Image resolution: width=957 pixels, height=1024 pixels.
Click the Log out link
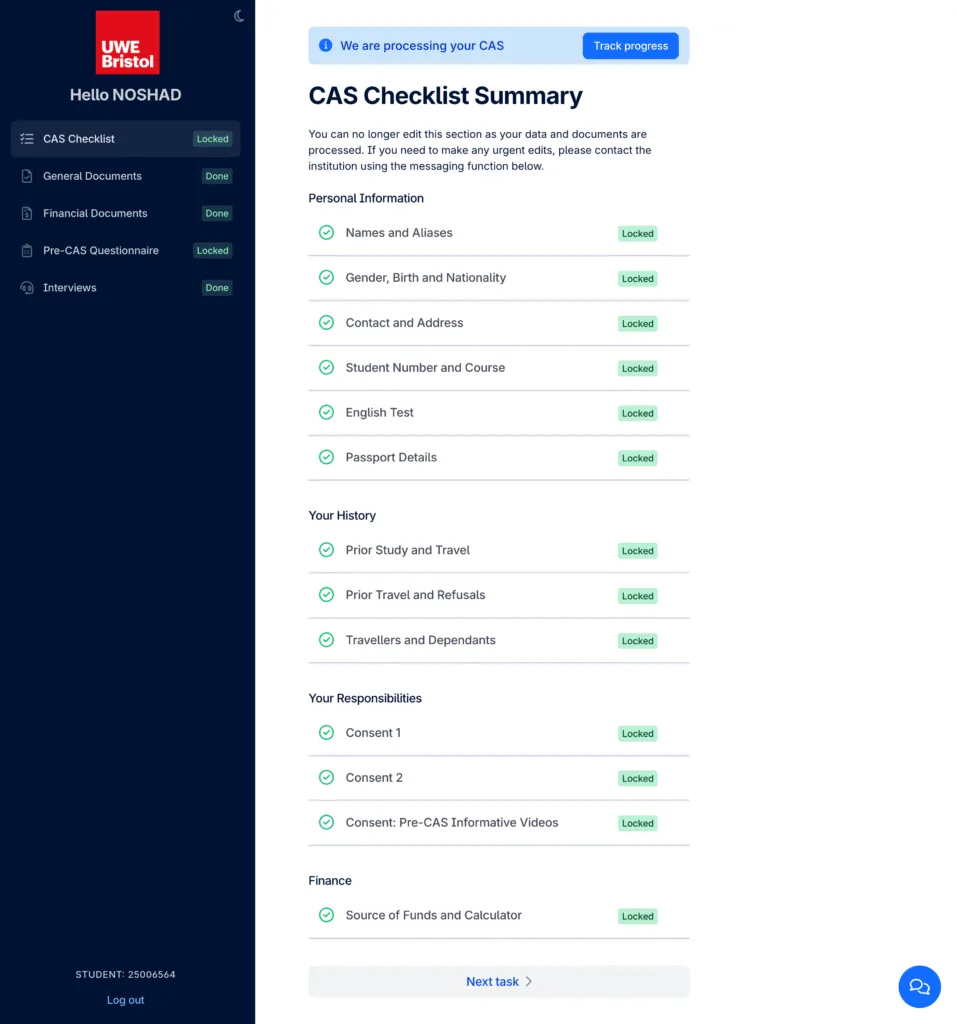126,1000
